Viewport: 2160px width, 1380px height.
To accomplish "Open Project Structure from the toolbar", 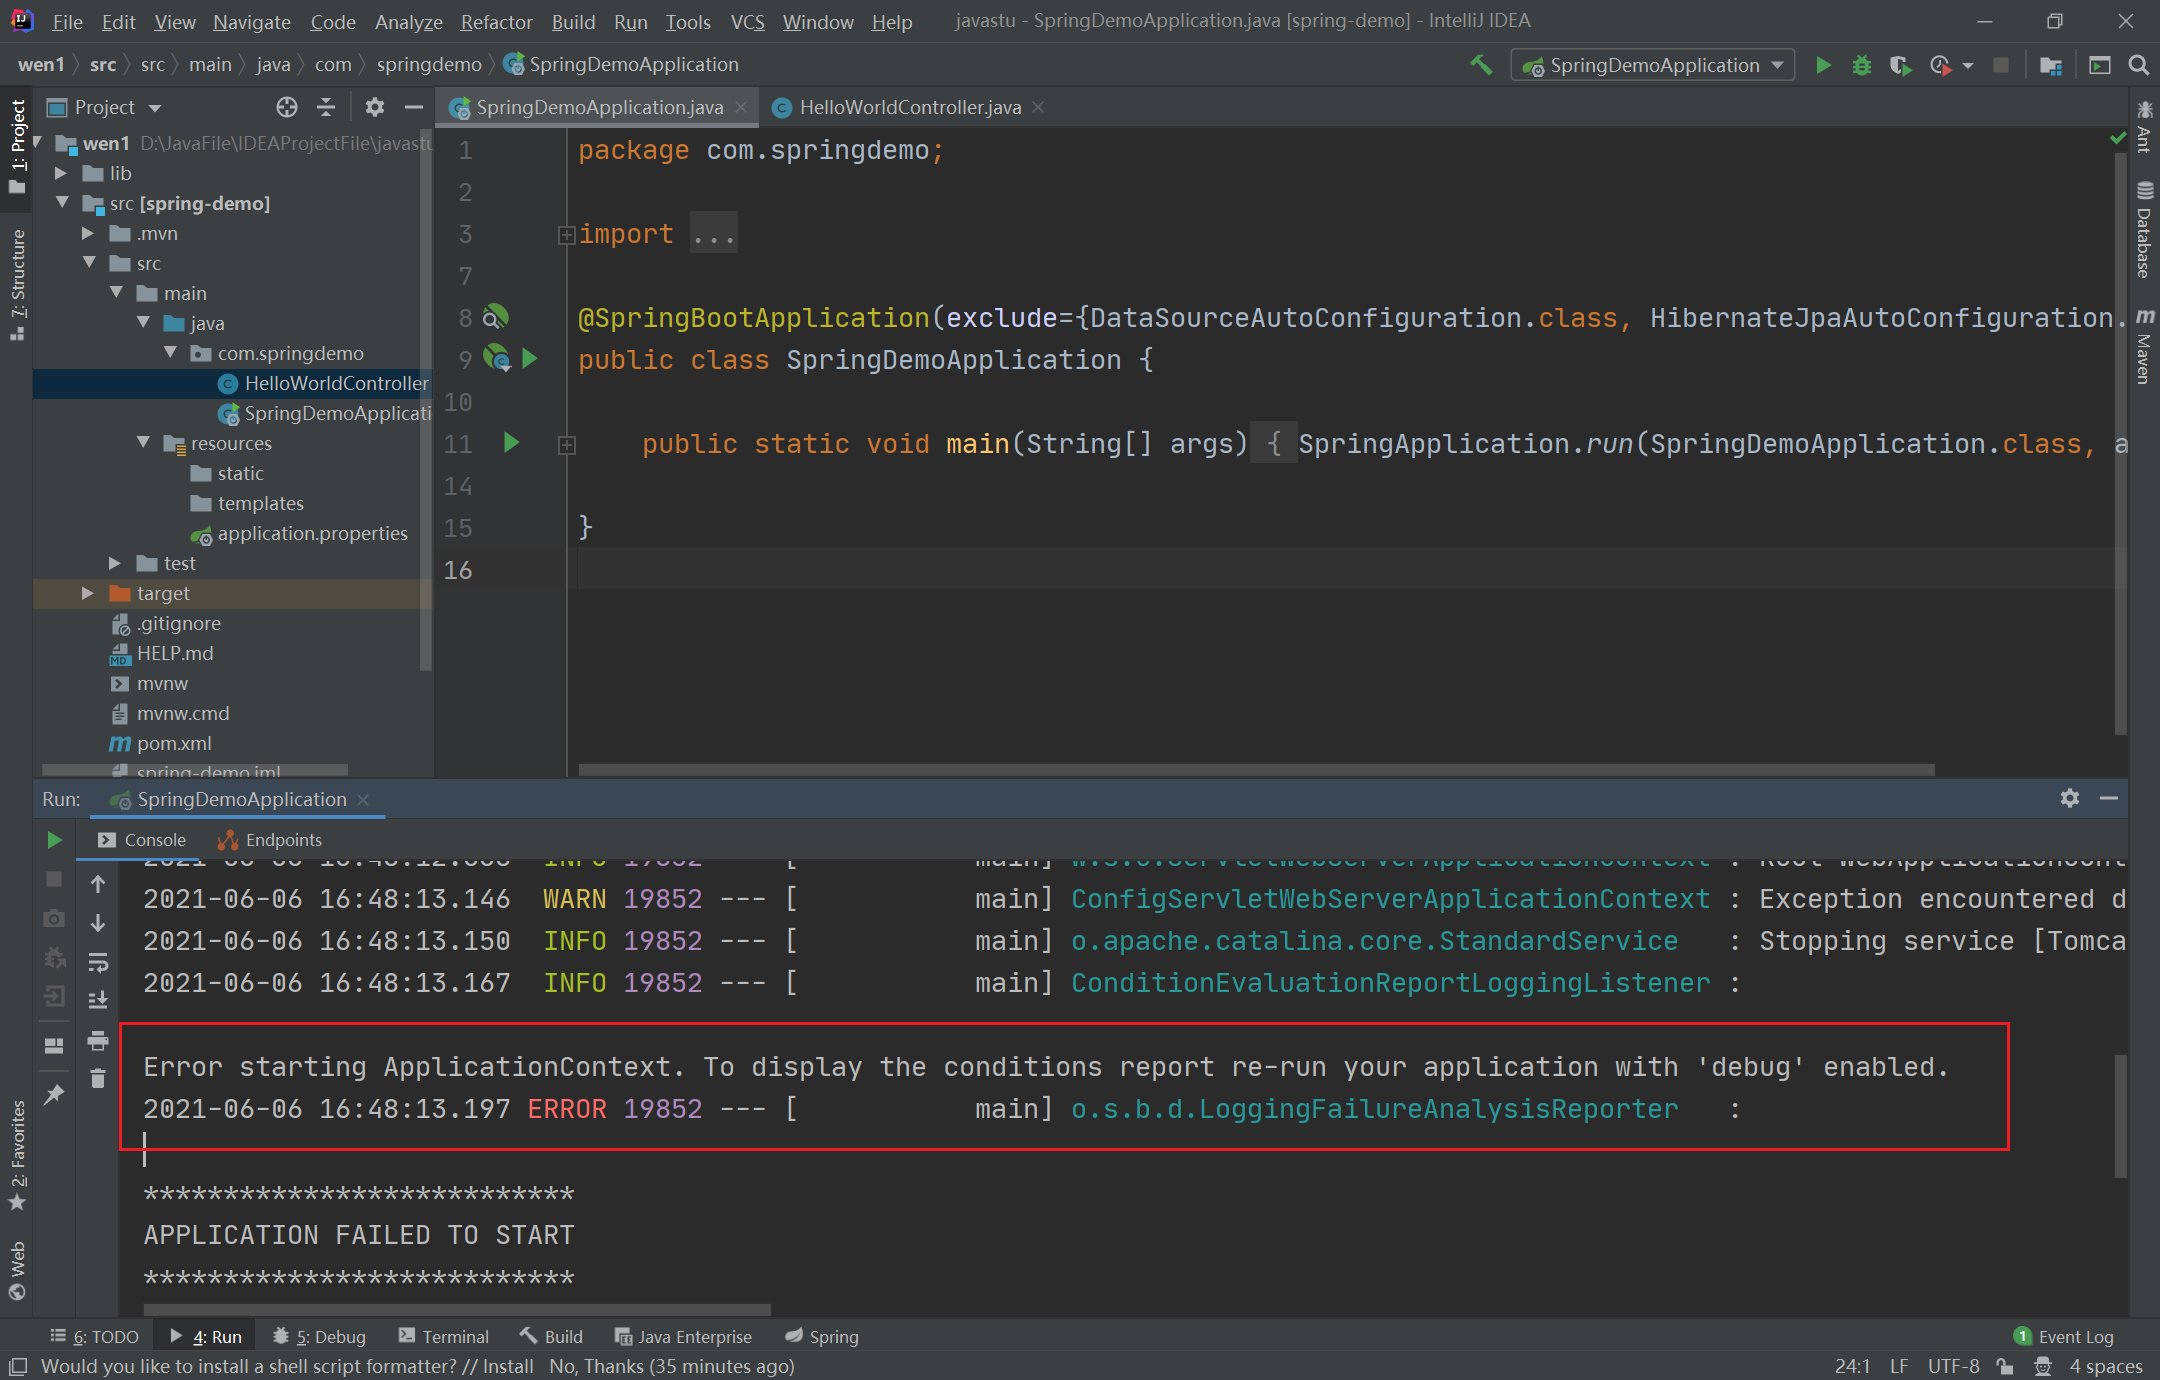I will [x=2050, y=65].
